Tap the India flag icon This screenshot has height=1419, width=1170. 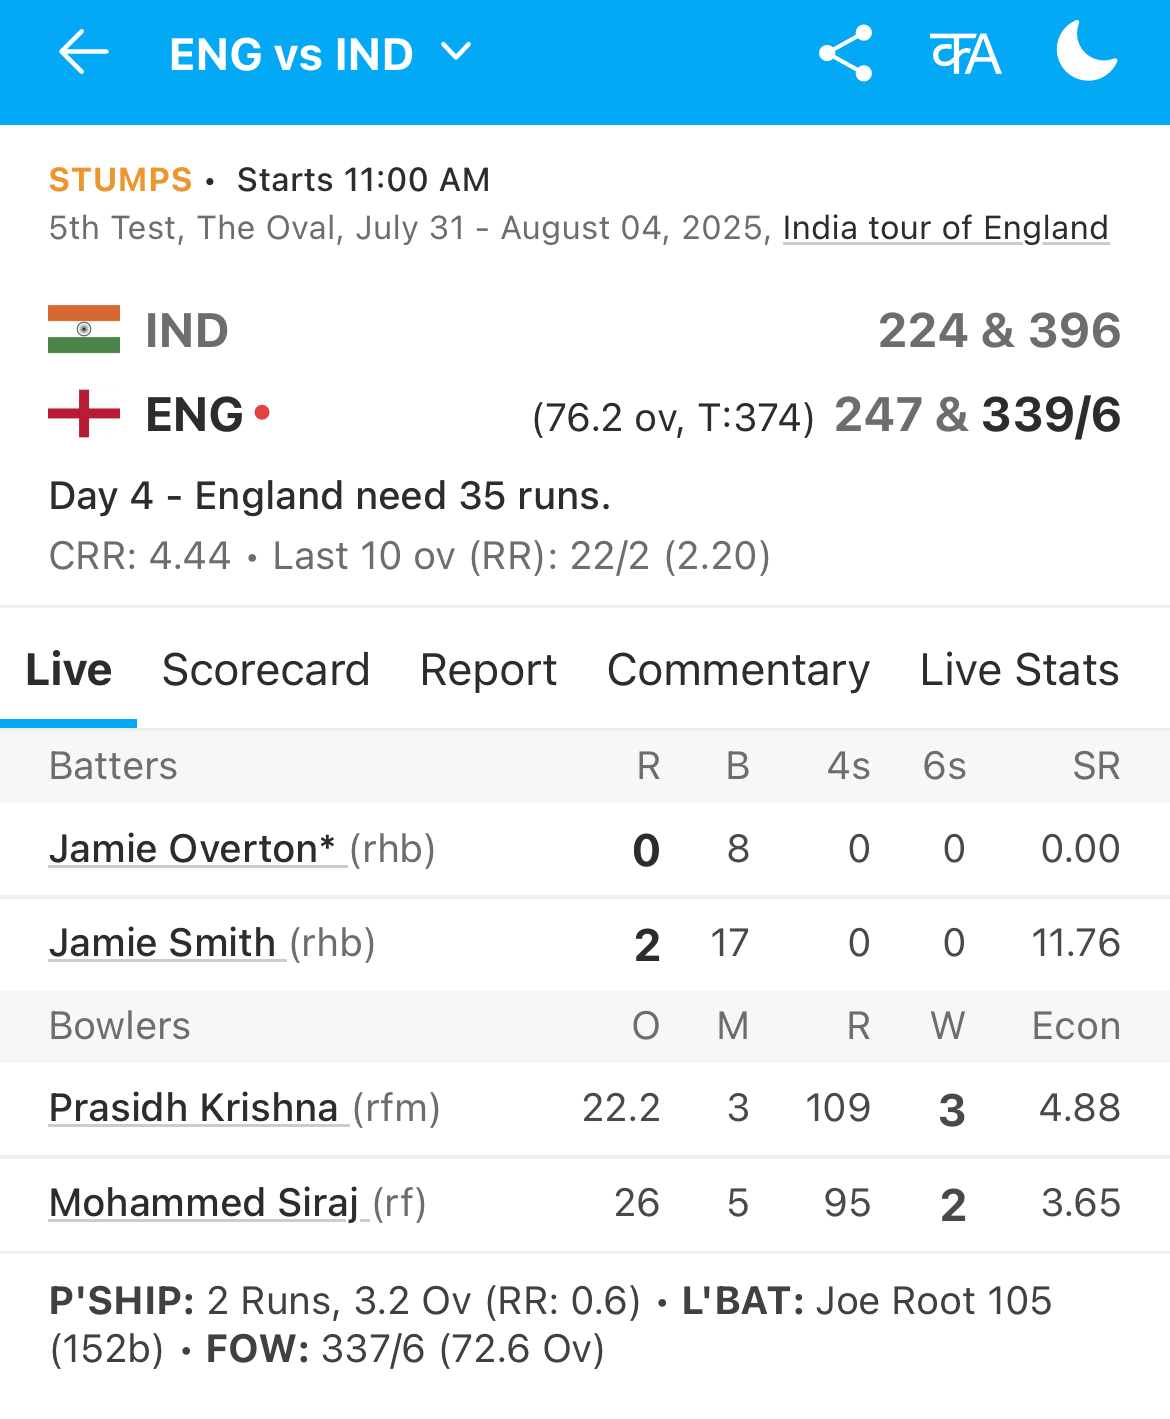84,329
